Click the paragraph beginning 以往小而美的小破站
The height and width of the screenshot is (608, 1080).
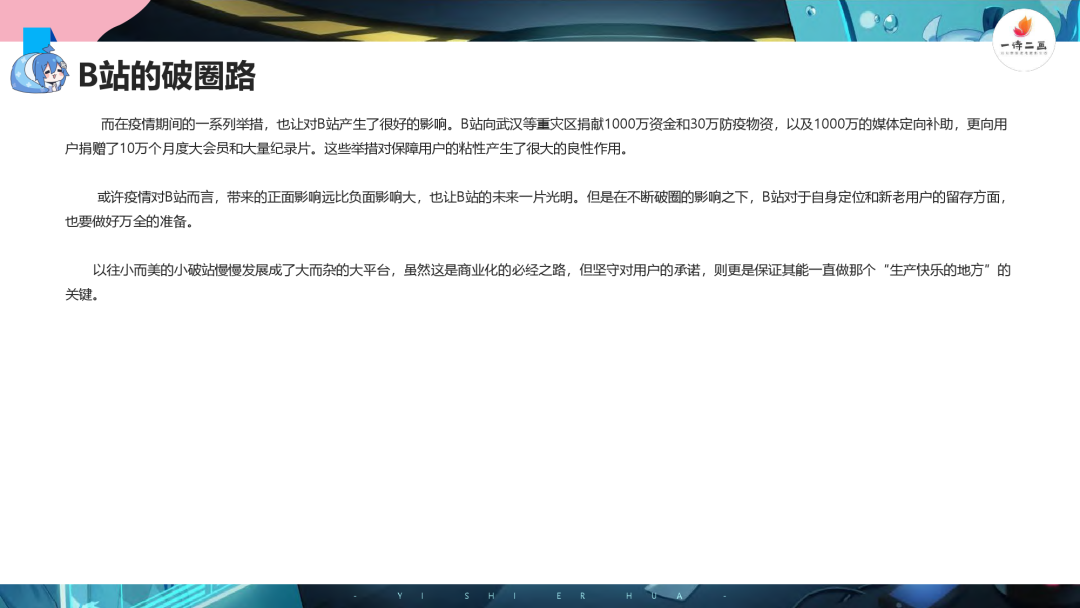[x=538, y=282]
